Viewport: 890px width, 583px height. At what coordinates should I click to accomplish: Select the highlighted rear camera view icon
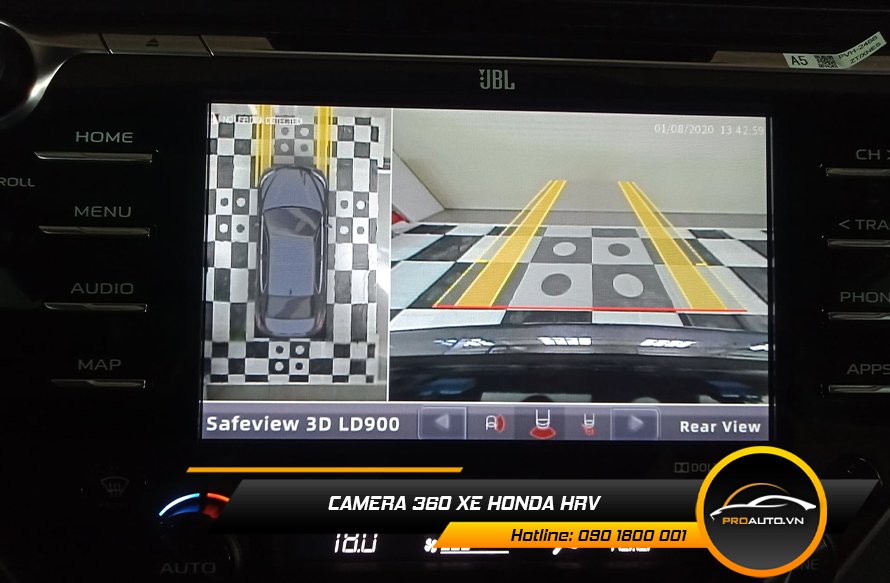coord(543,424)
